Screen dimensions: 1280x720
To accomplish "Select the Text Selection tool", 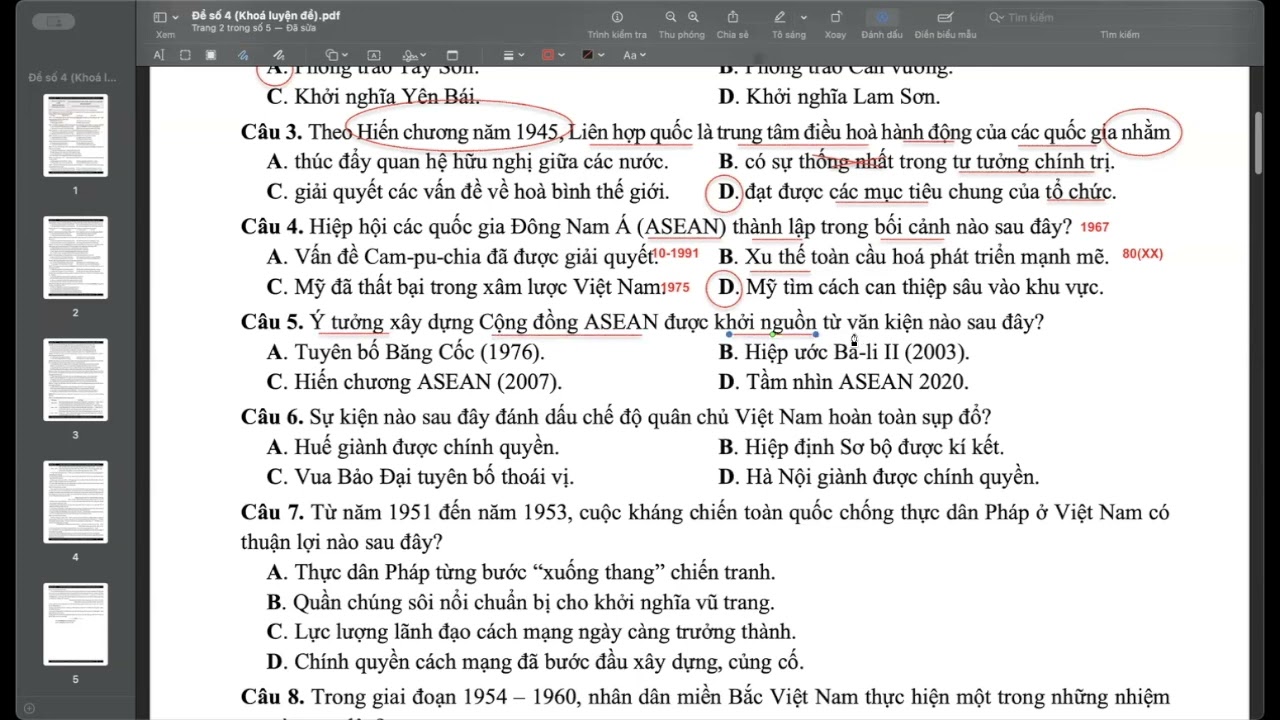I will (x=159, y=55).
